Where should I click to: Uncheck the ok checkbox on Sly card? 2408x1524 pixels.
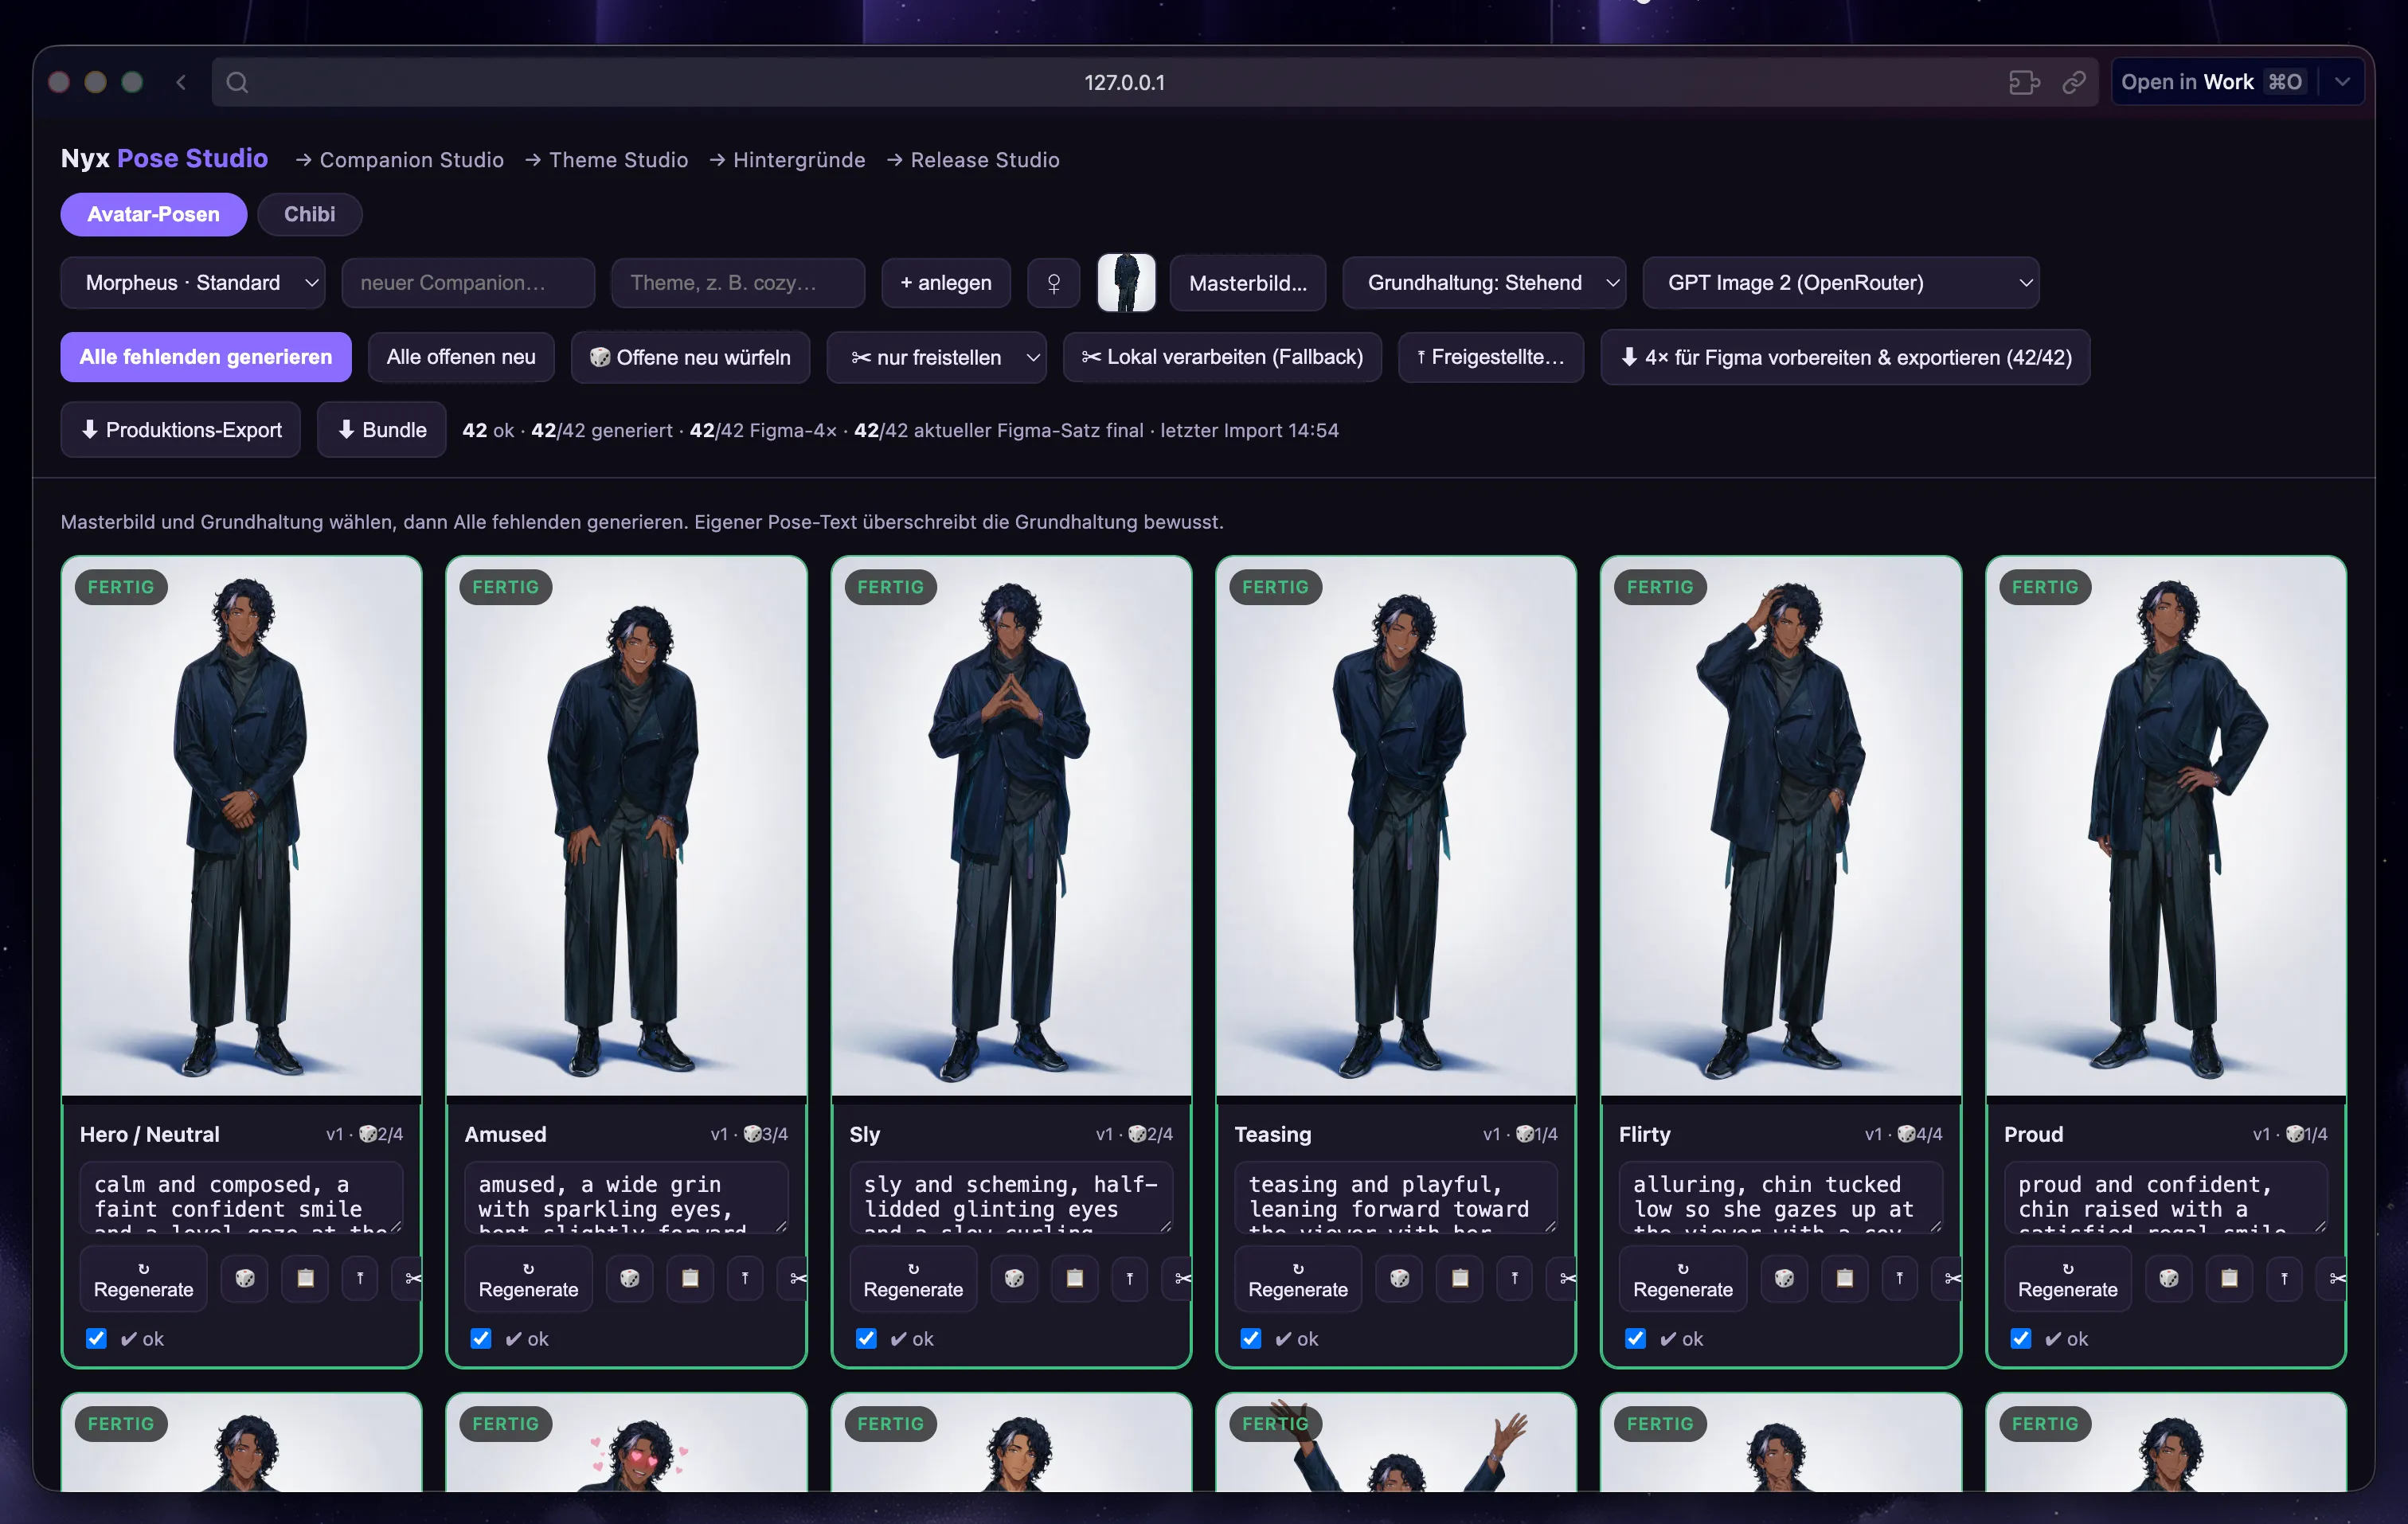tap(866, 1338)
